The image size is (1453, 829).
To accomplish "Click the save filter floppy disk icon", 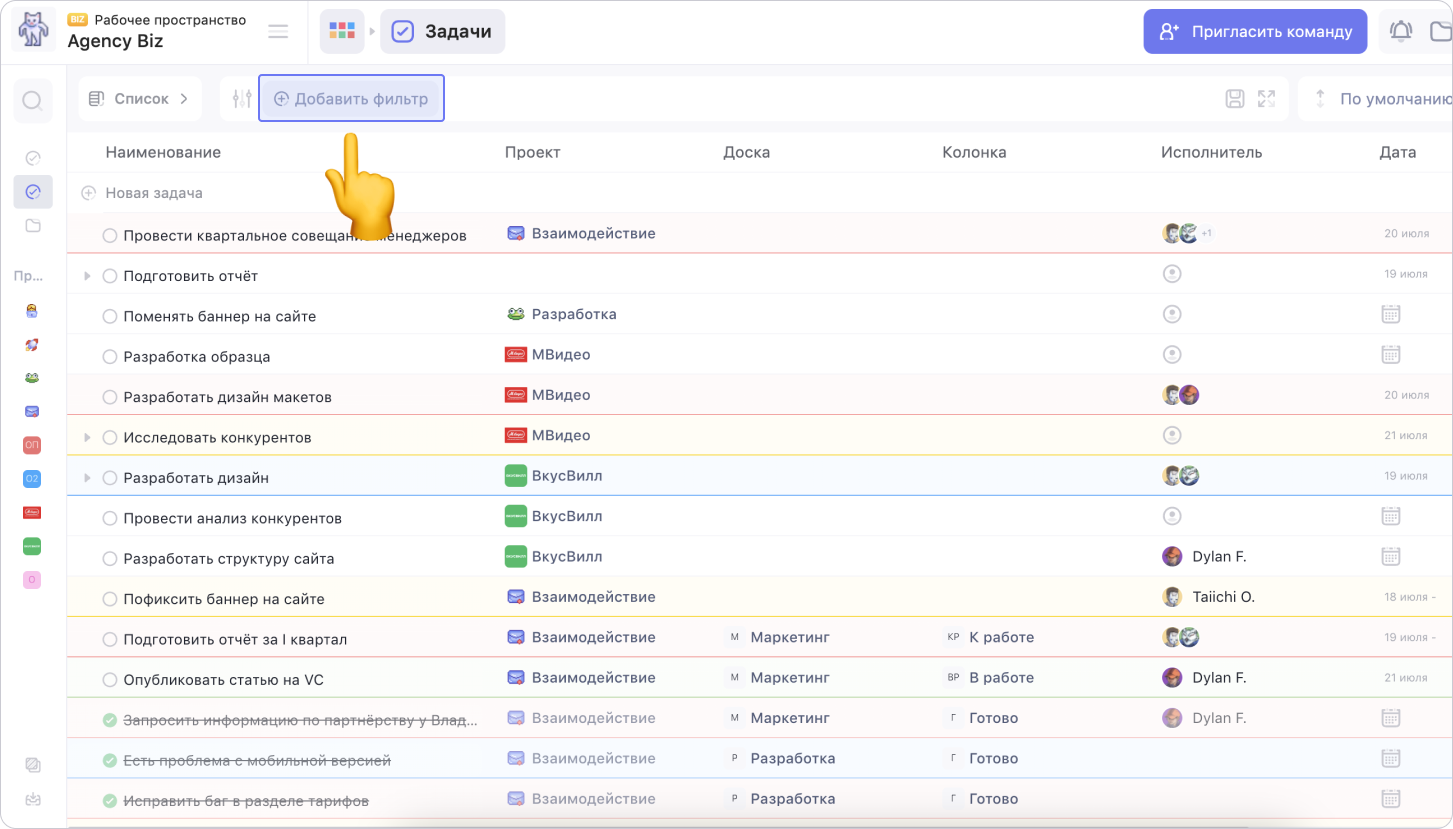I will (1235, 99).
